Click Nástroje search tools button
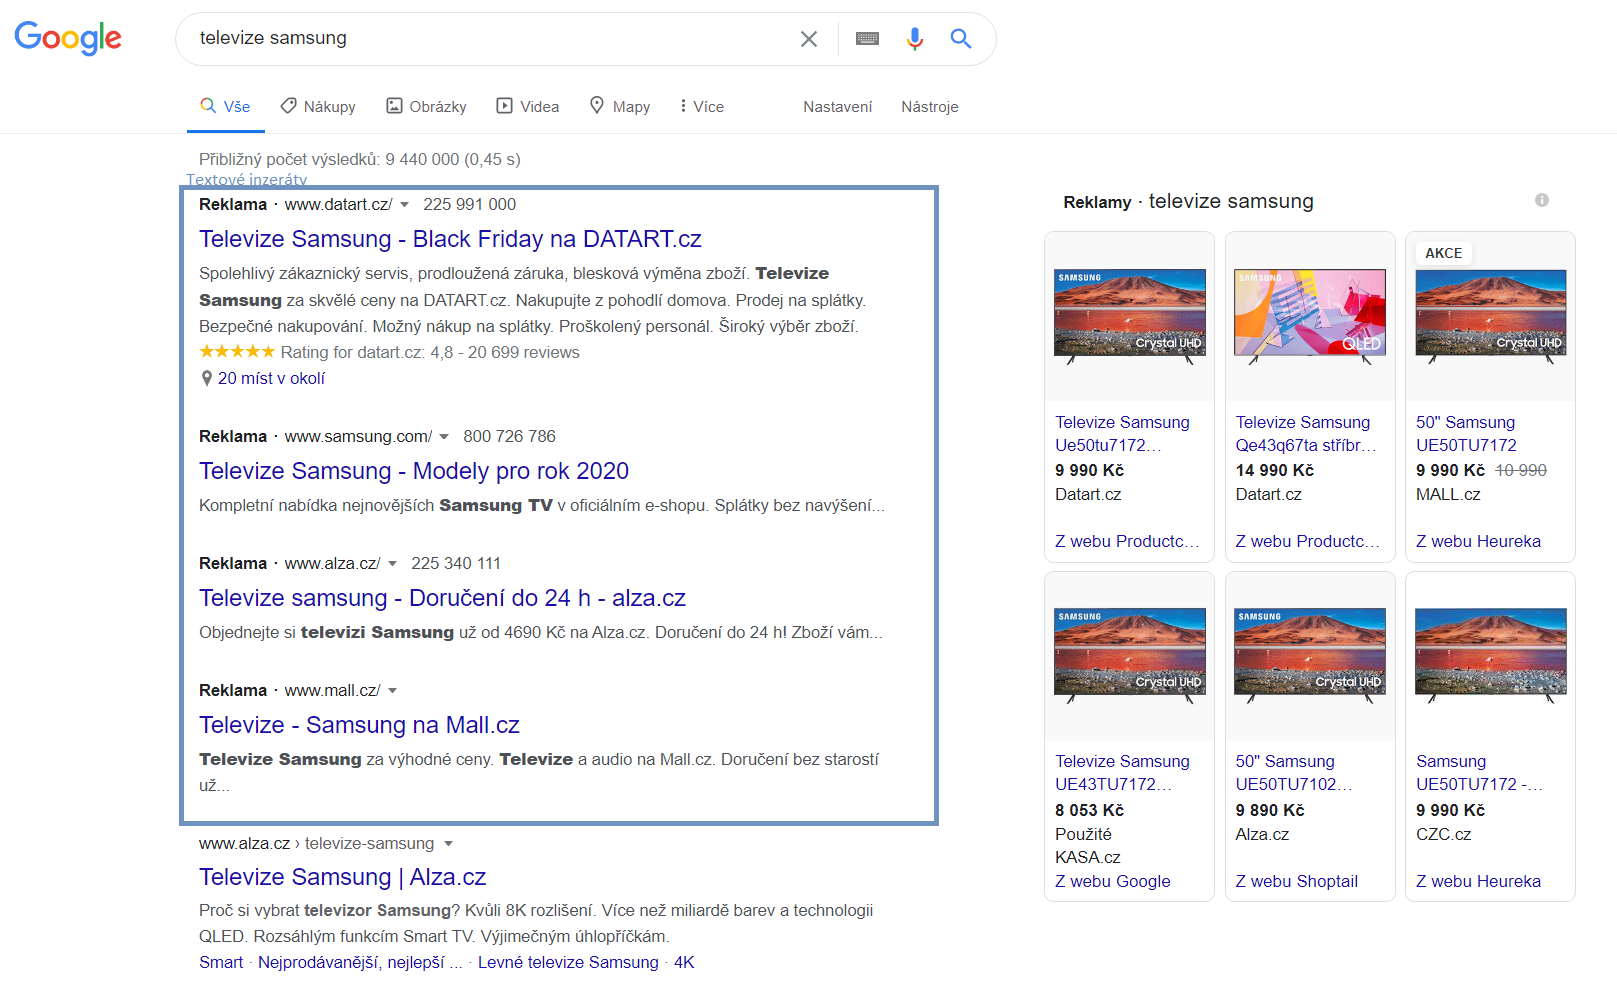Viewport: 1617px width, 1002px height. click(929, 107)
